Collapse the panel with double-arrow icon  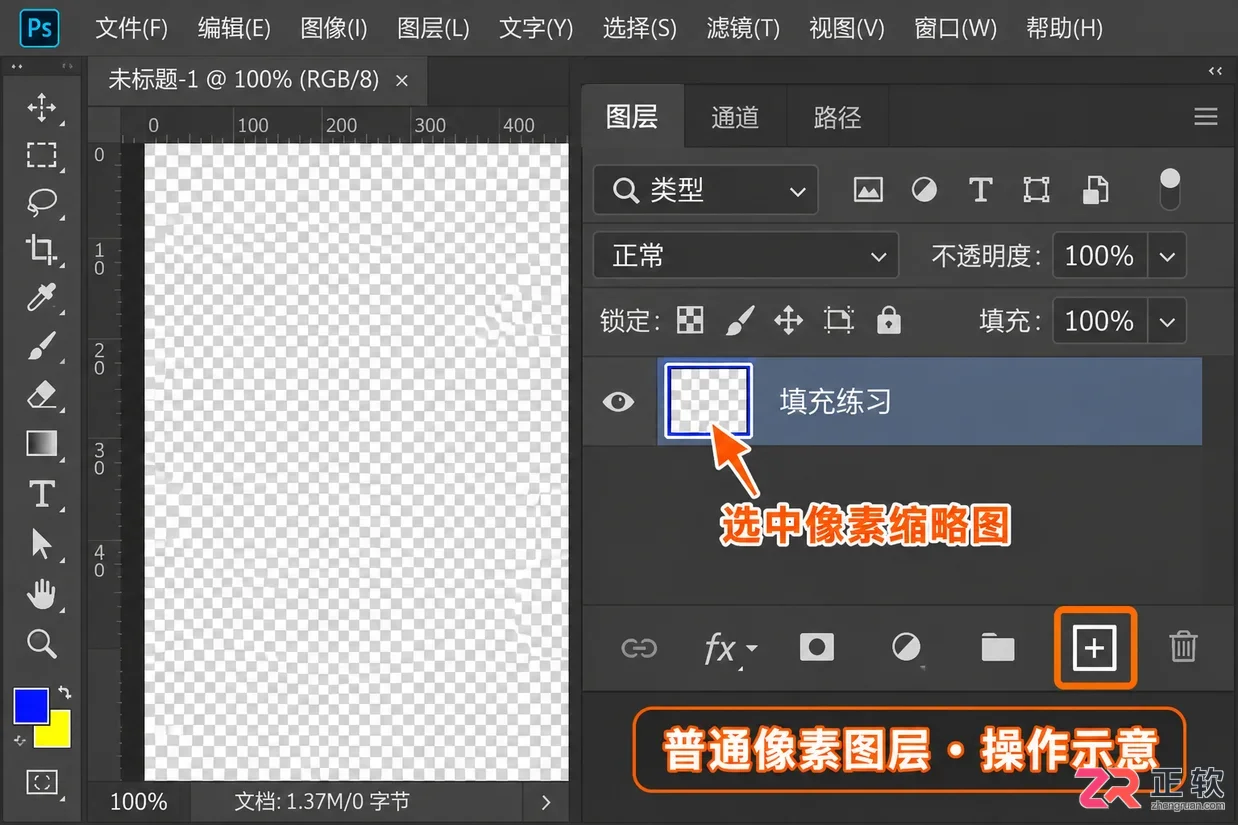(1215, 71)
